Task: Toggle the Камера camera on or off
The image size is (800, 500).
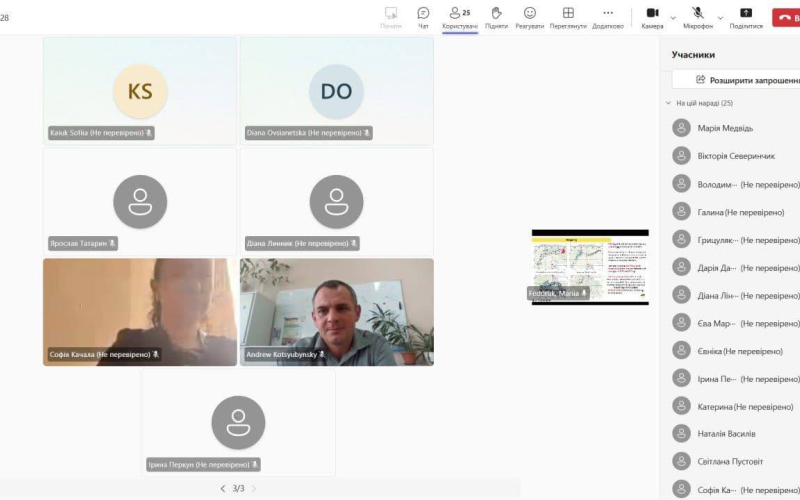Action: pyautogui.click(x=652, y=16)
